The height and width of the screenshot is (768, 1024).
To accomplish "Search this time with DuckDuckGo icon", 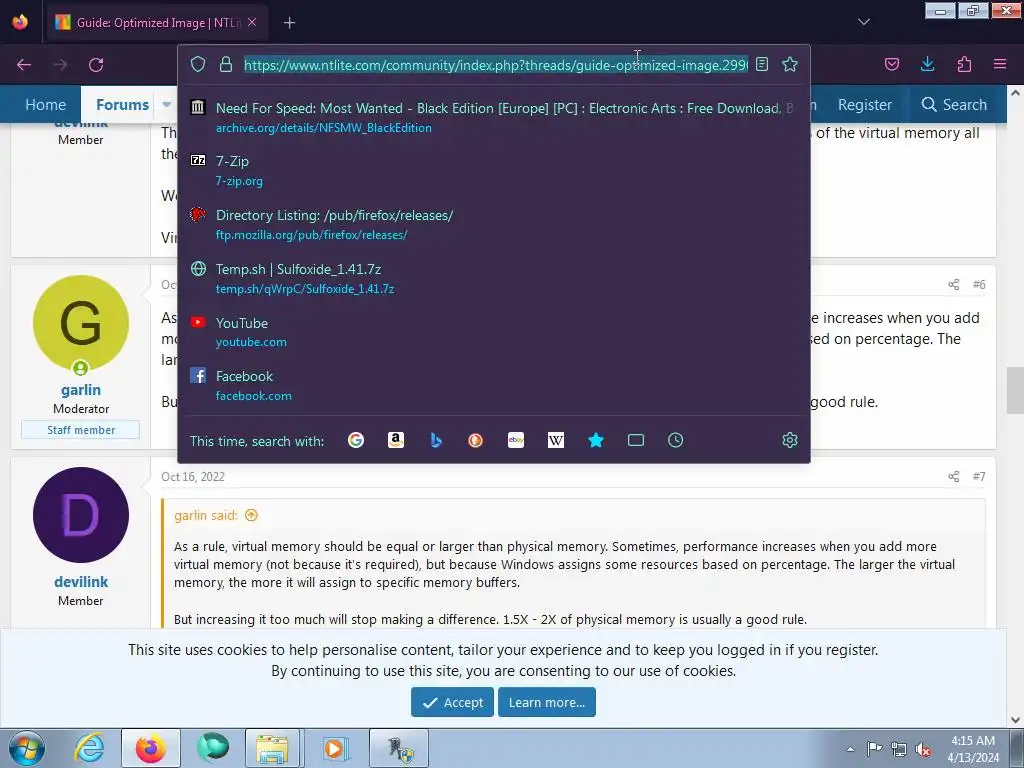I will [475, 440].
